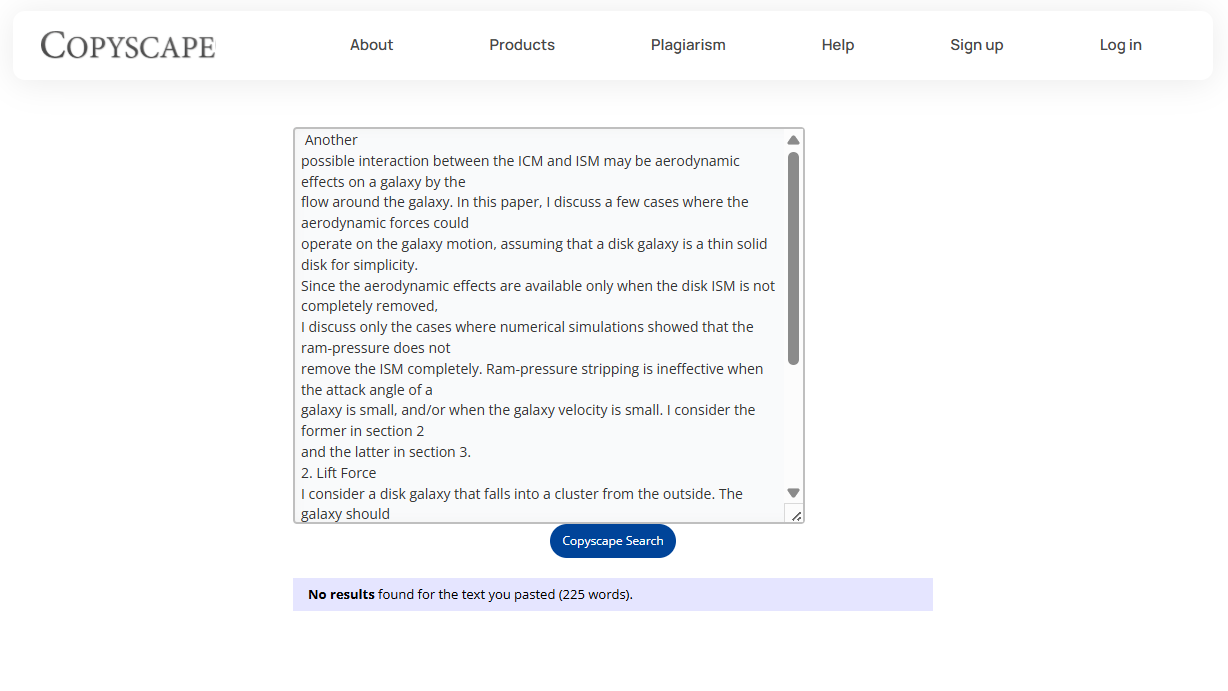Click the text area's resize corner handle

coord(795,514)
